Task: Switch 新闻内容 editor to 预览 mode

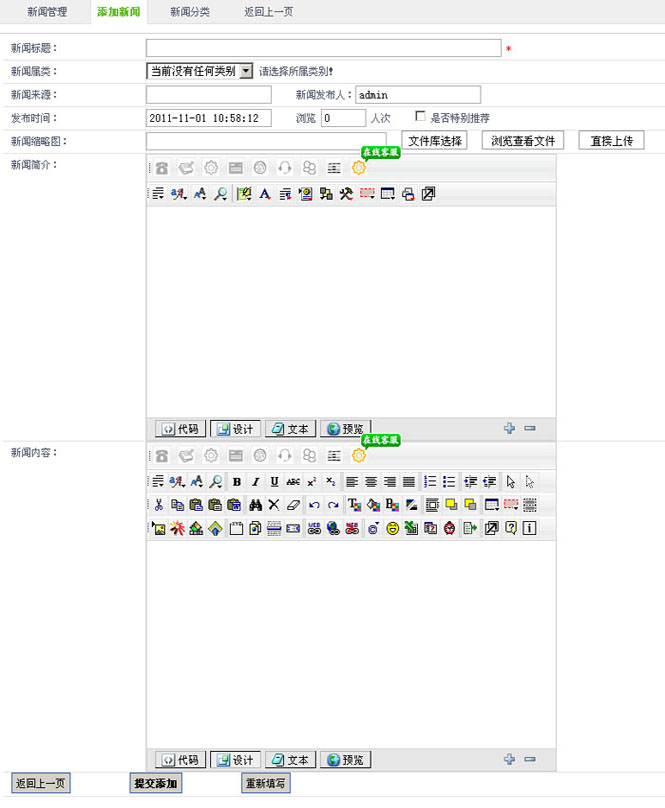Action: [x=344, y=760]
